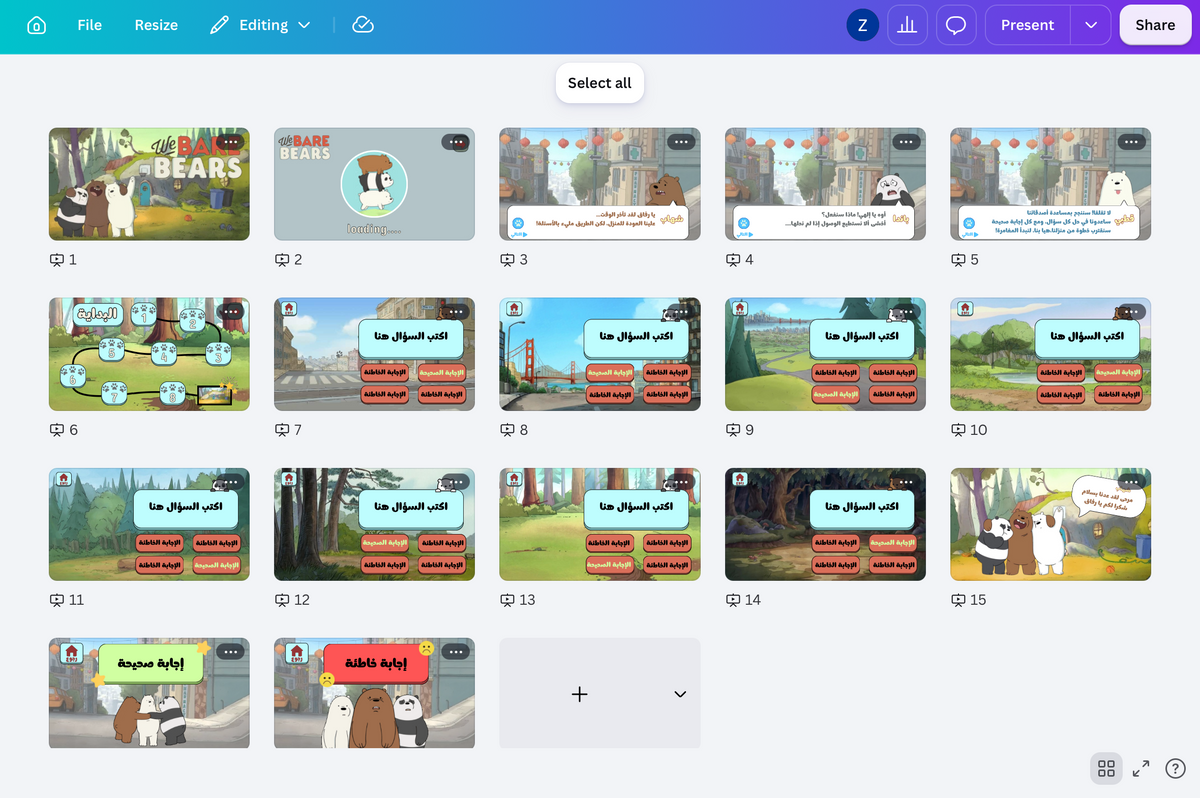Select the tall trees question slide 12
This screenshot has height=798, width=1200.
tap(374, 524)
